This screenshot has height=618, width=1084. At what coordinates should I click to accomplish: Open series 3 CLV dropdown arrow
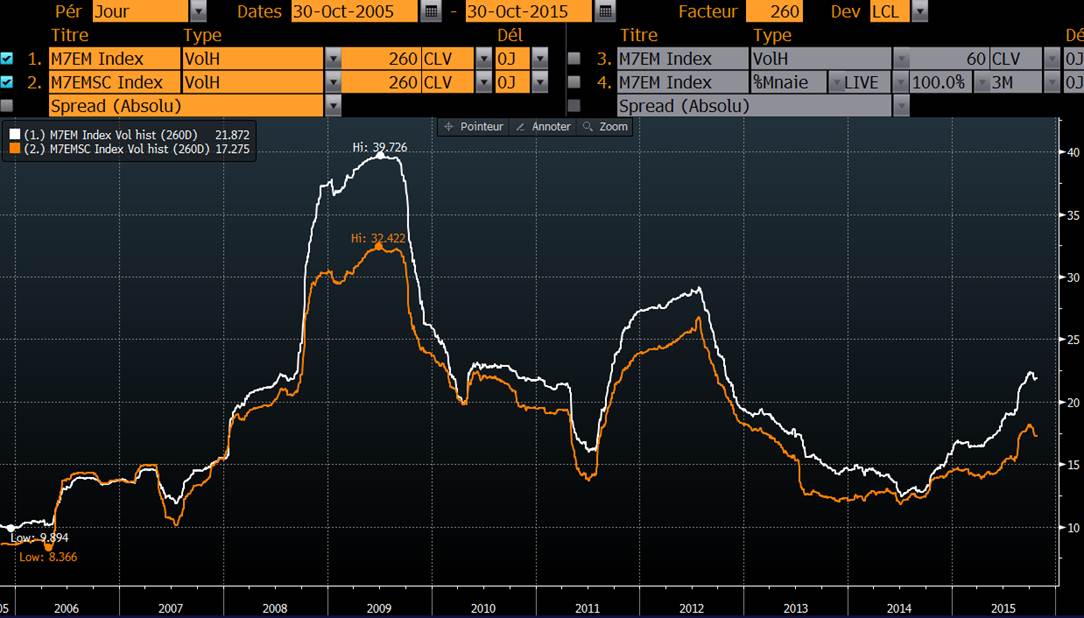[1052, 59]
